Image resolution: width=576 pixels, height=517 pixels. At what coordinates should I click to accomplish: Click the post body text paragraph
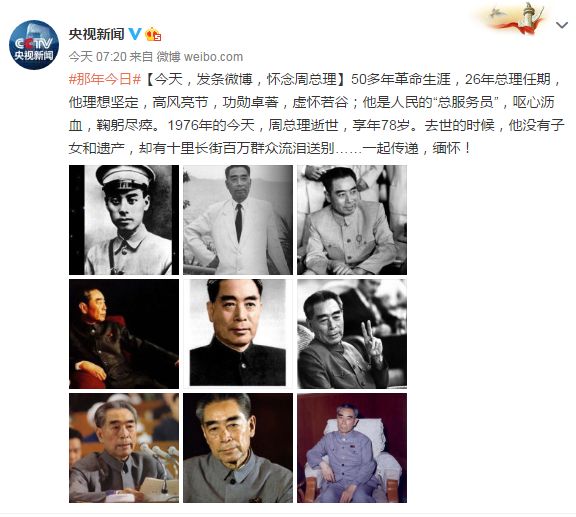point(316,114)
